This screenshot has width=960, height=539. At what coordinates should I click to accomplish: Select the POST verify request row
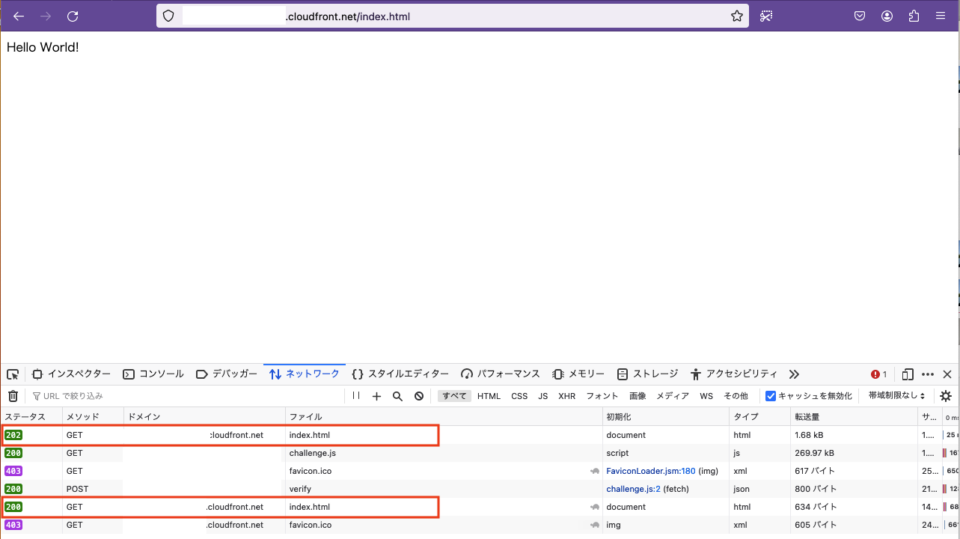[480, 489]
